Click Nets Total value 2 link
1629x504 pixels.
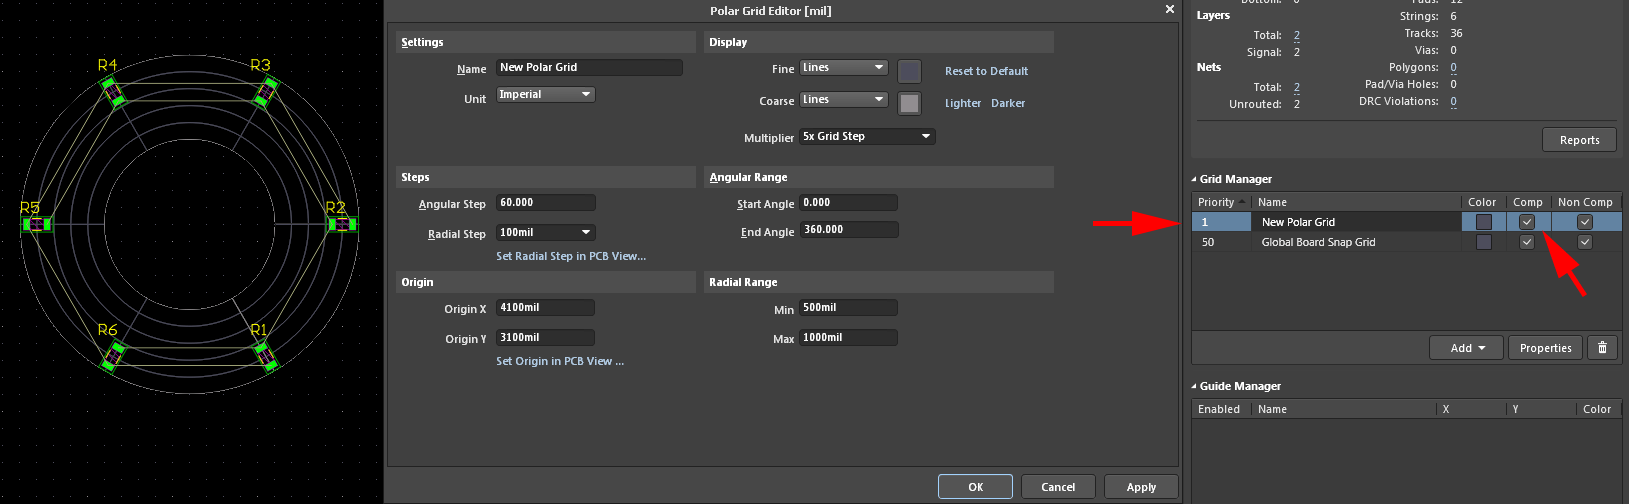pos(1297,87)
